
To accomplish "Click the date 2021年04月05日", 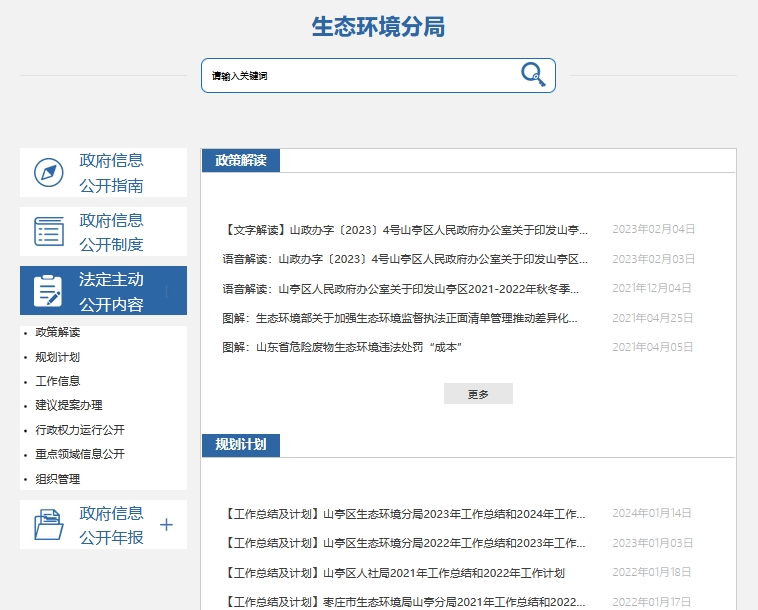I will 653,347.
